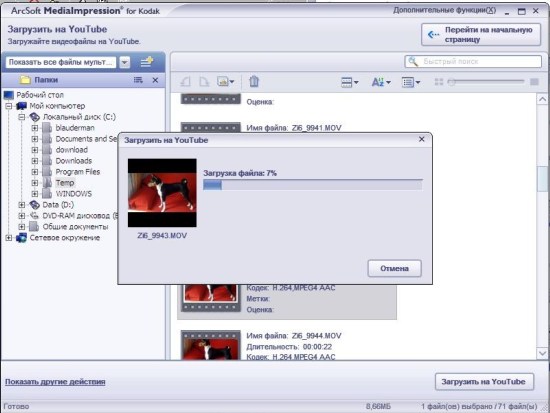Screen dimensions: 550x413
Task: Click the 'Zi6_9943.MOV' filename label in dialog
Action: click(162, 235)
